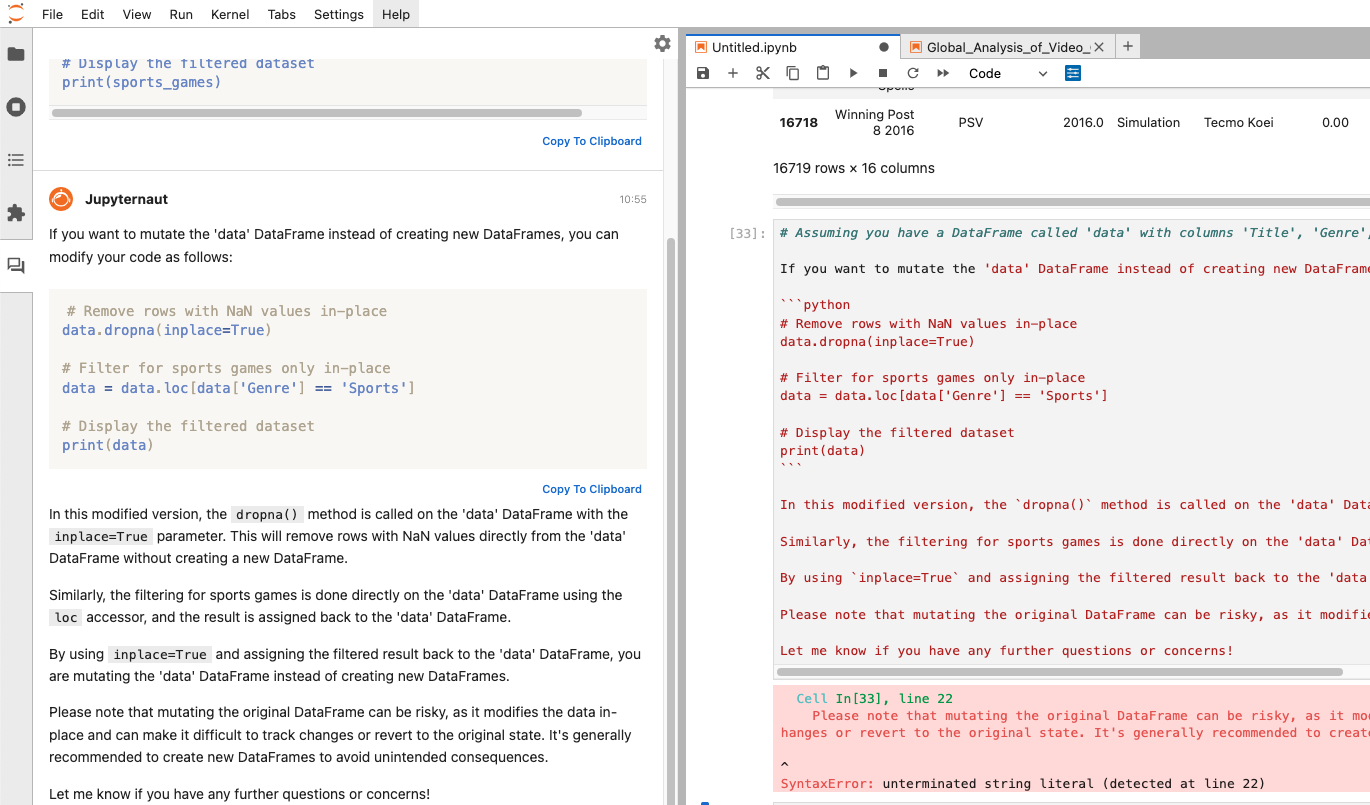Screen dimensions: 1370x805
Task: Click the SyntaxError message text
Action: tap(1022, 783)
